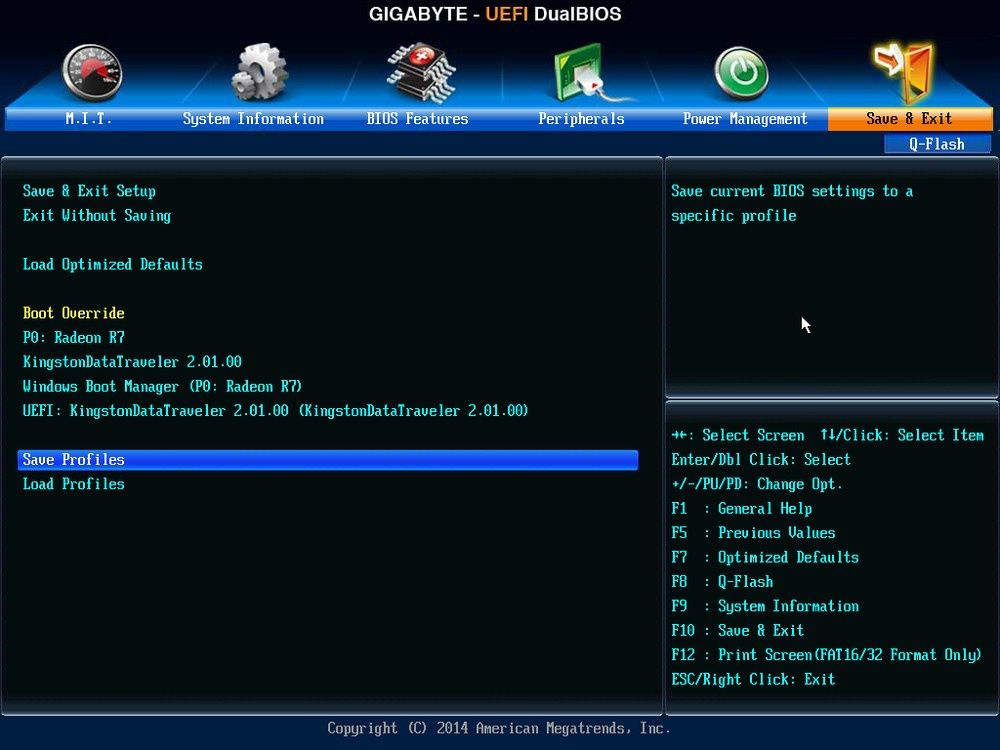Open the Peripherals tab
This screenshot has height=750, width=1000.
point(581,119)
